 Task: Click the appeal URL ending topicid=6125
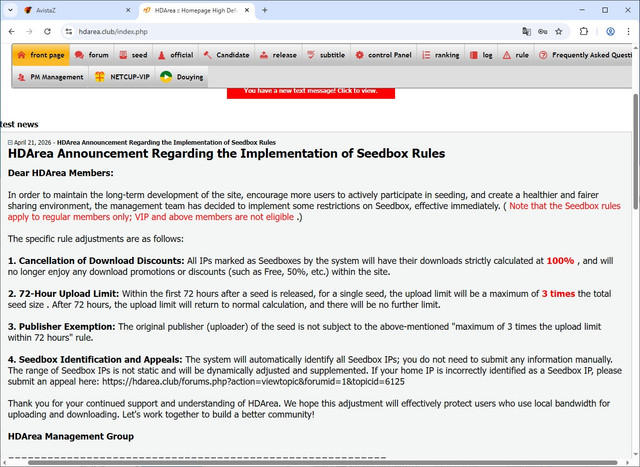(253, 382)
